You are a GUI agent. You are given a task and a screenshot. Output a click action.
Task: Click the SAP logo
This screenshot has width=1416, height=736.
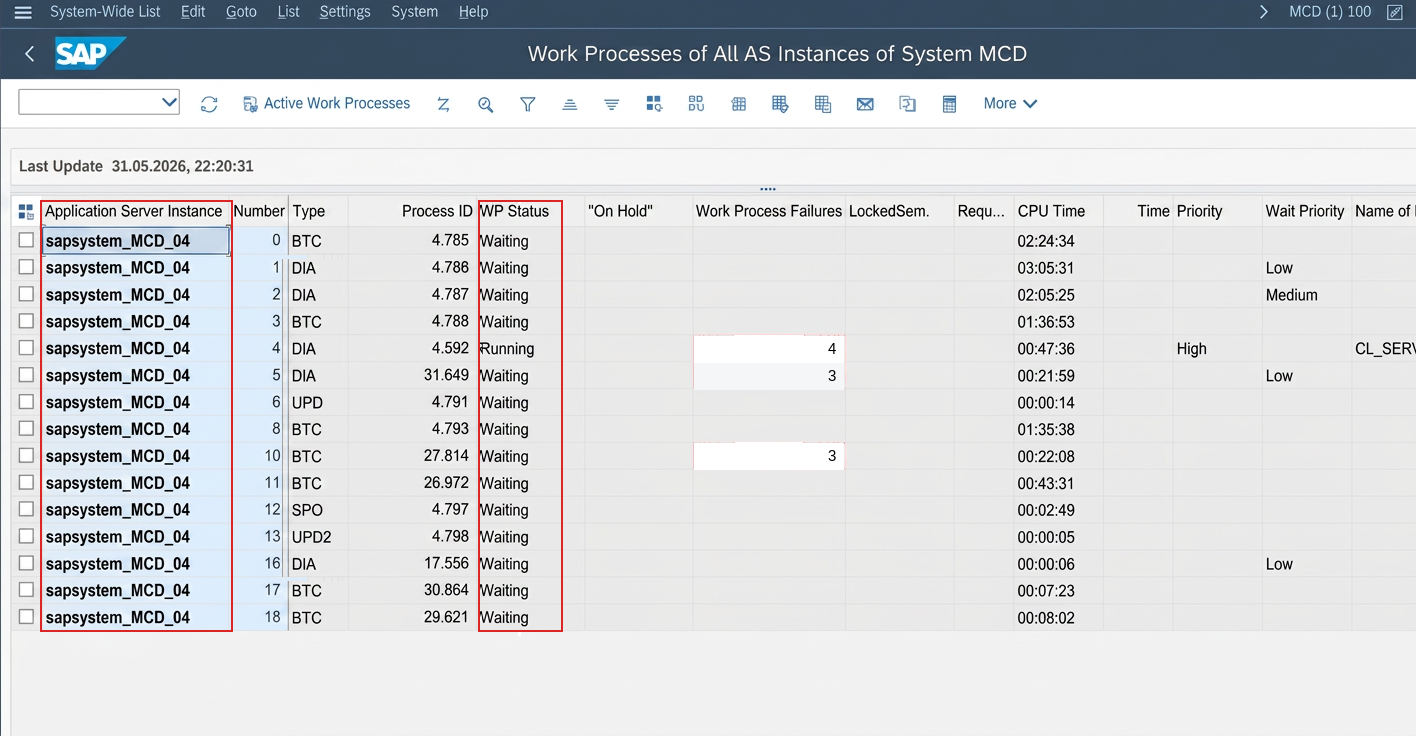[90, 53]
